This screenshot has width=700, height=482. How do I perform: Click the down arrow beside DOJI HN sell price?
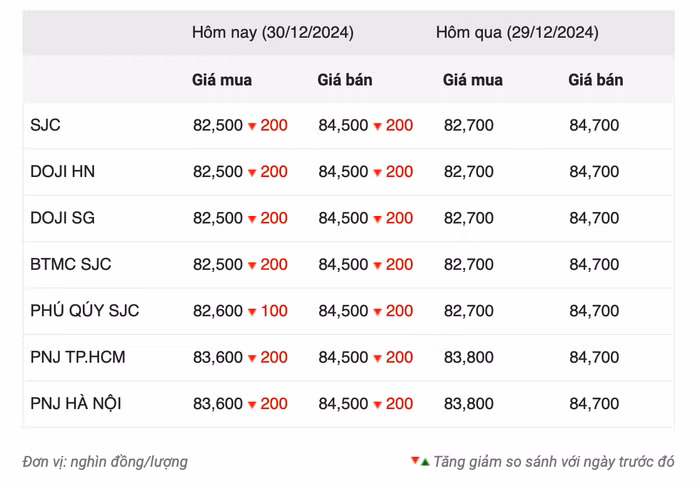tap(377, 173)
